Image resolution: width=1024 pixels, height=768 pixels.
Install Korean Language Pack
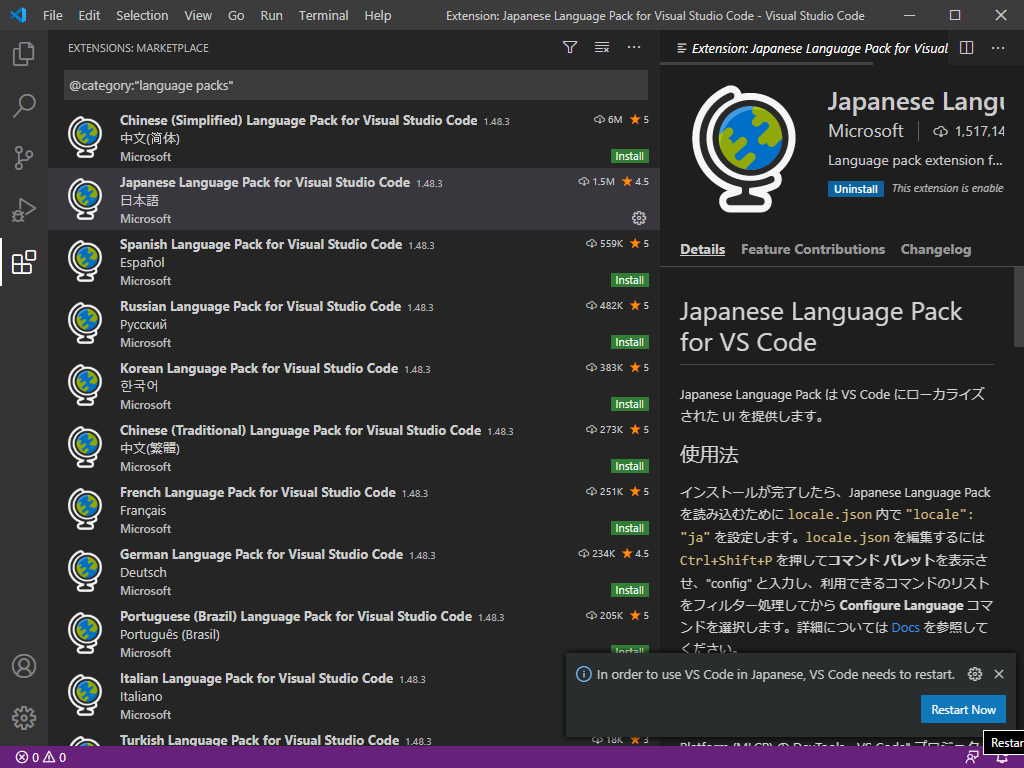630,404
